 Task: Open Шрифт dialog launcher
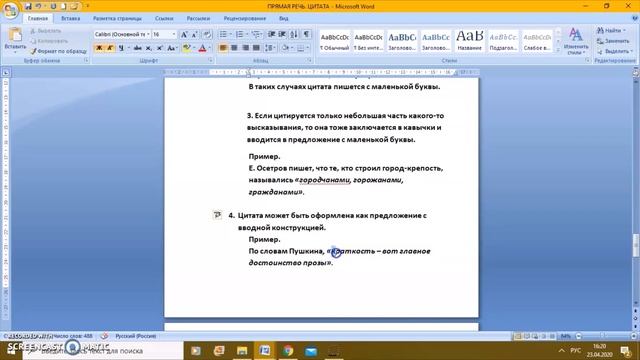[x=211, y=60]
